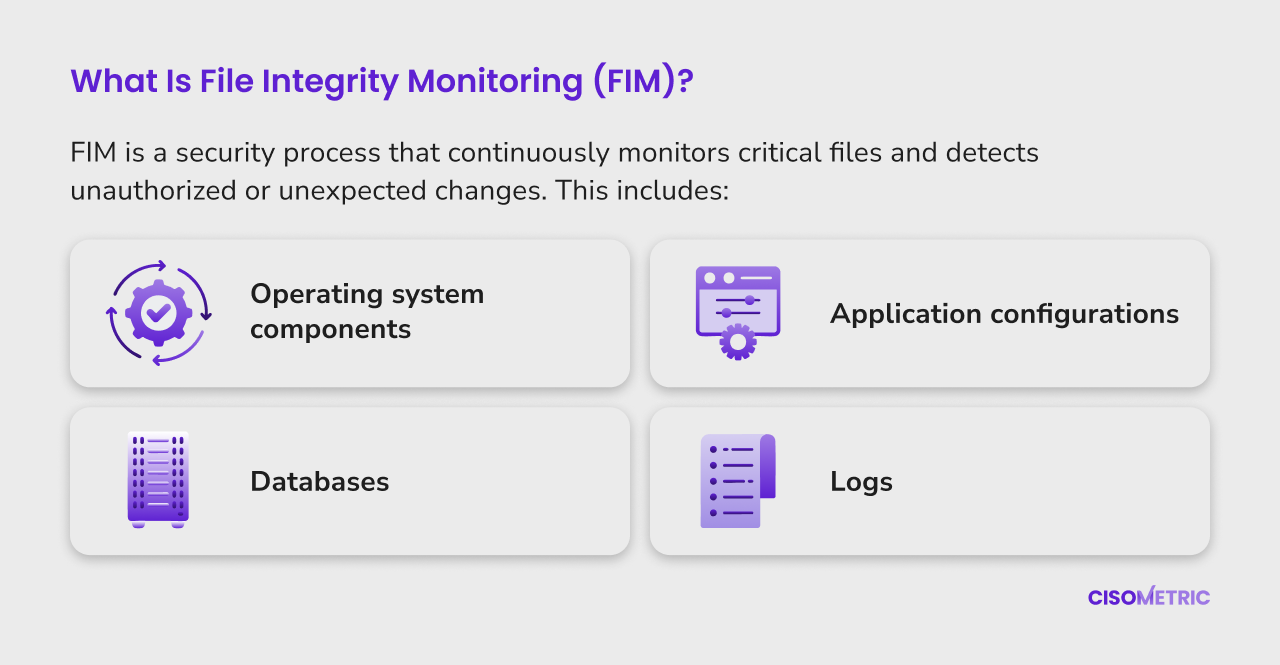1280x665 pixels.
Task: Select the Operating system components card
Action: (350, 313)
